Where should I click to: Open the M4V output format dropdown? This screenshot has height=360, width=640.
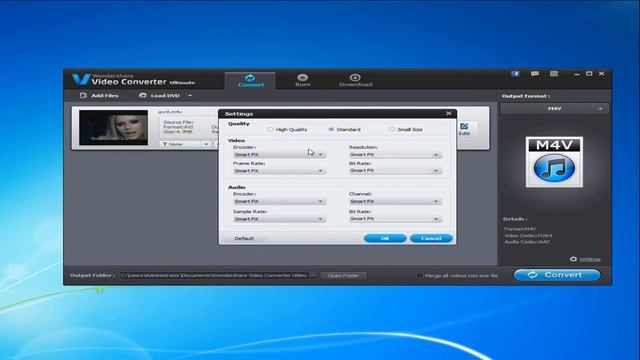pyautogui.click(x=555, y=109)
